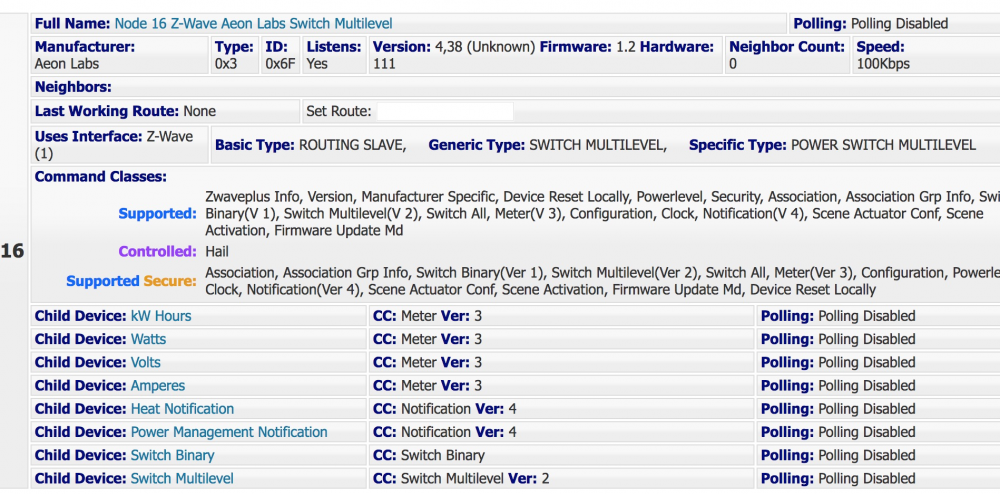
Task: Open the kW Hours child device
Action: [x=161, y=316]
